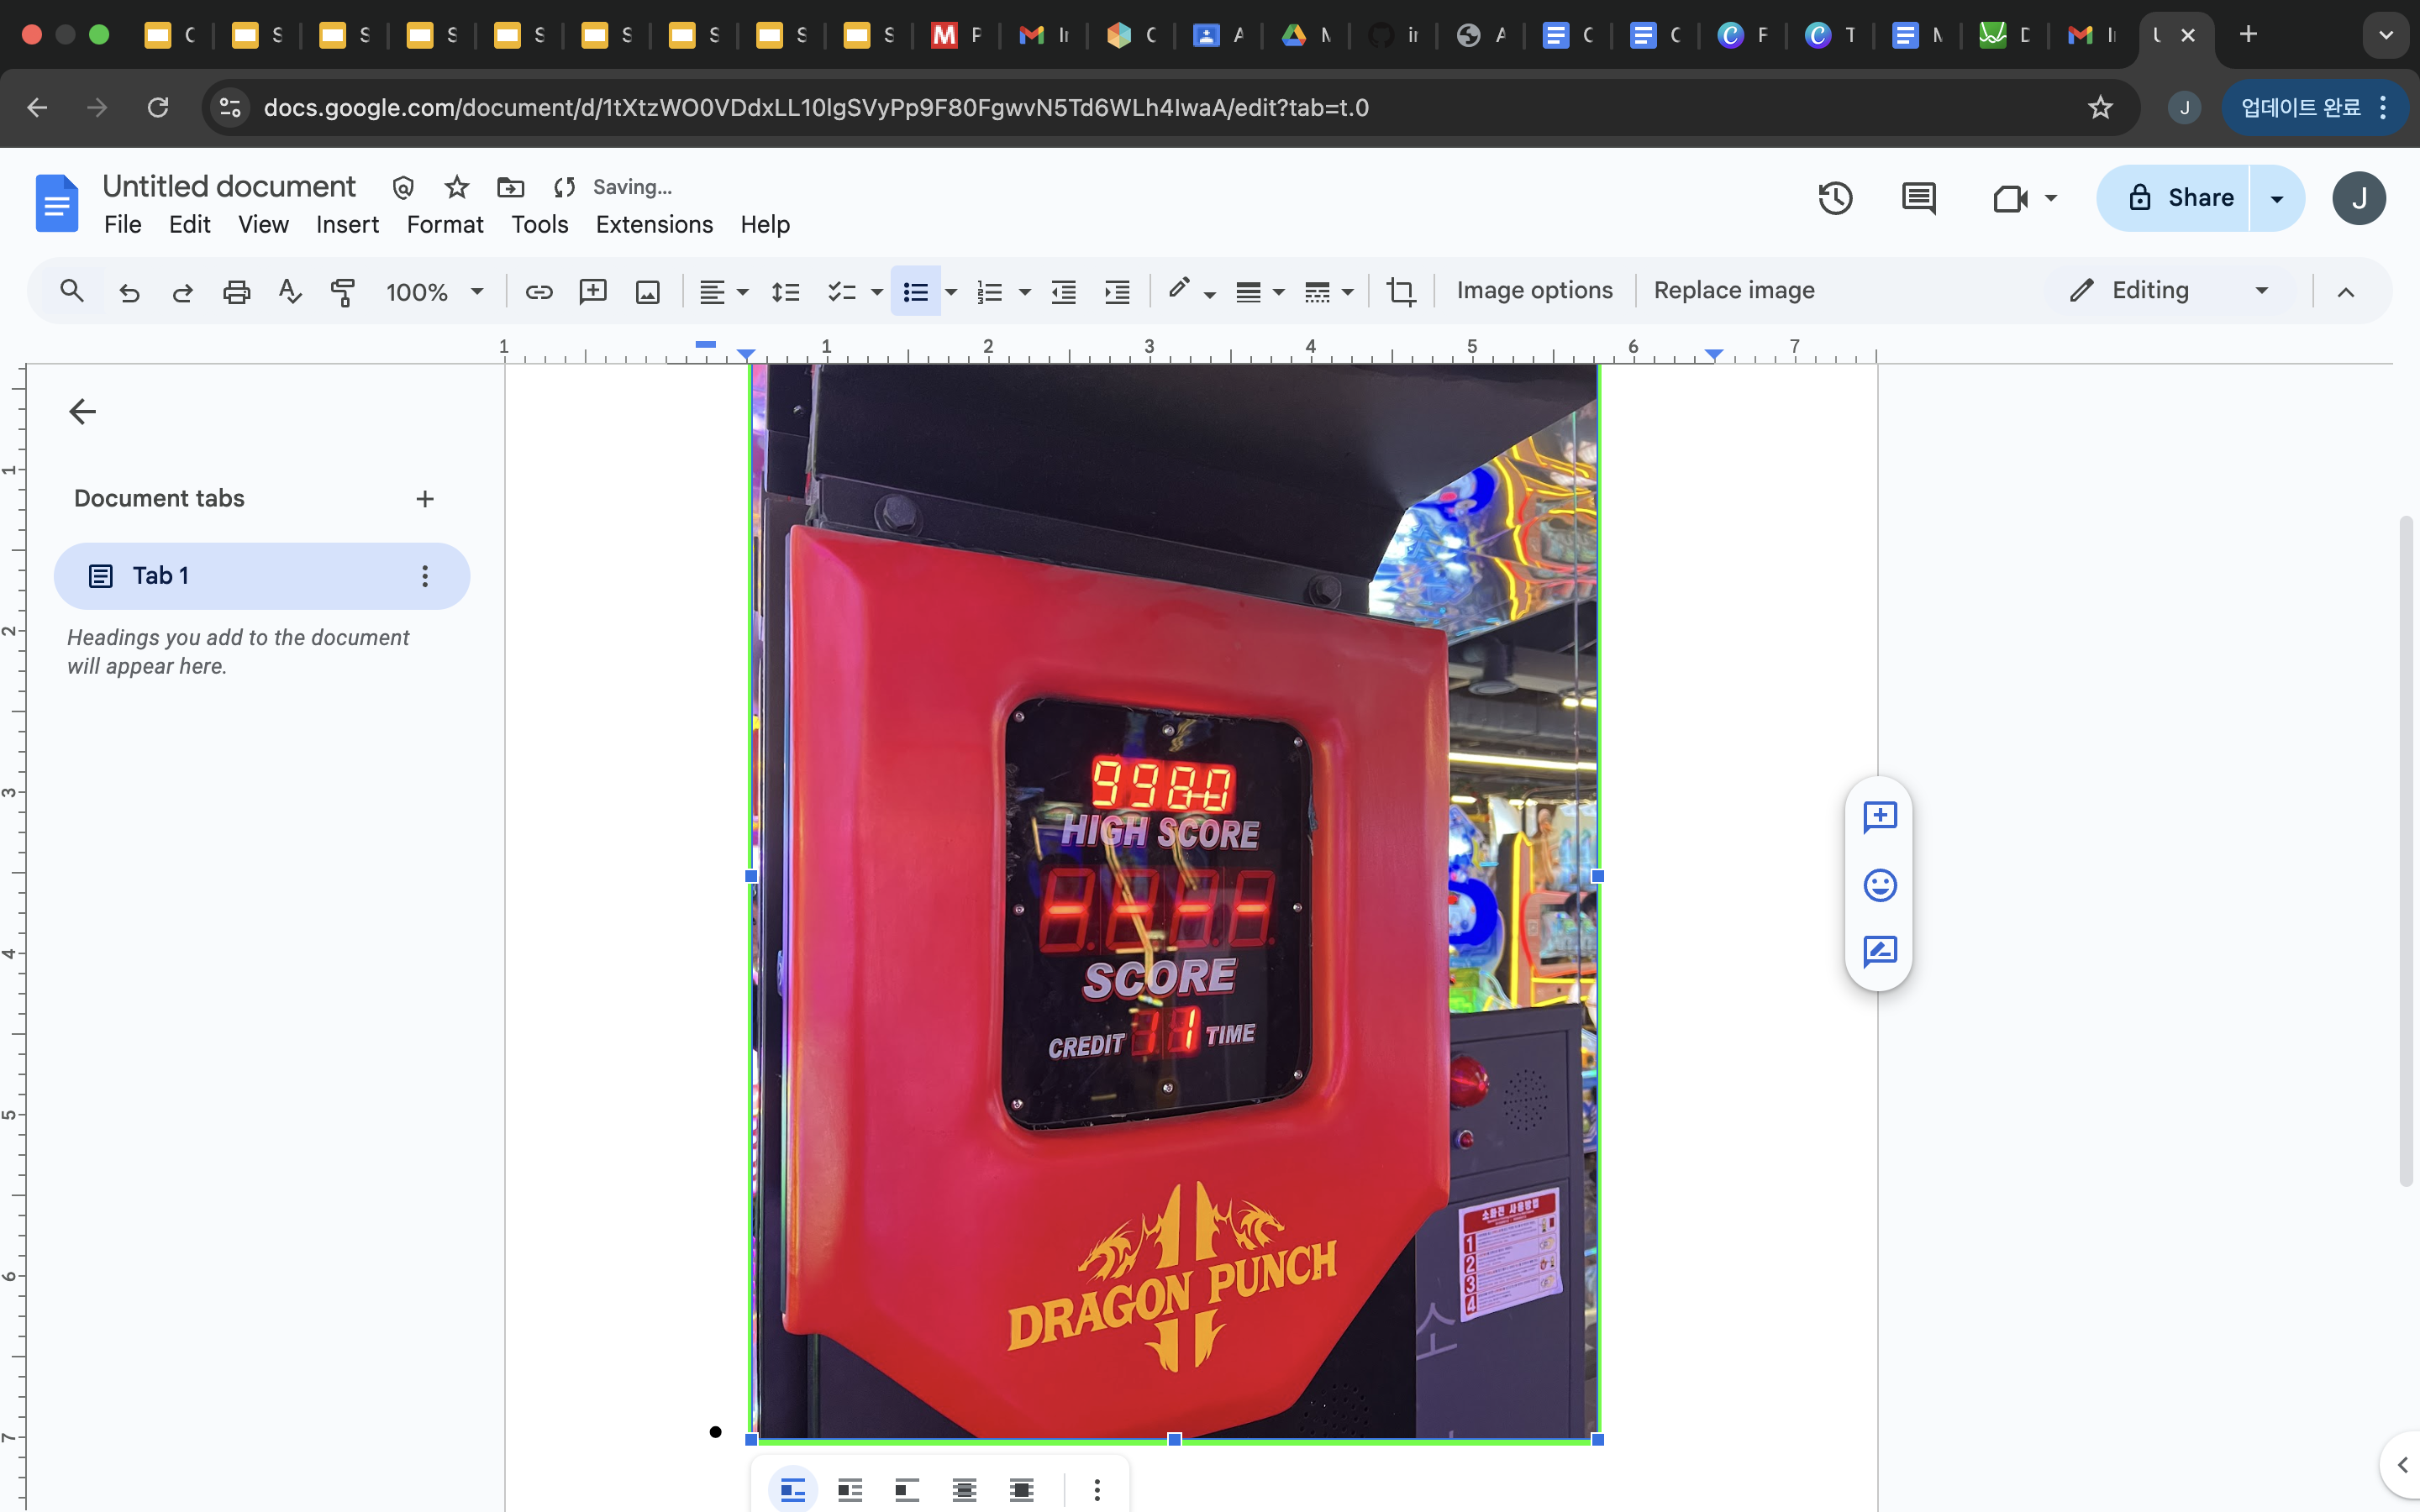
Task: Click the crop image icon
Action: point(1400,291)
